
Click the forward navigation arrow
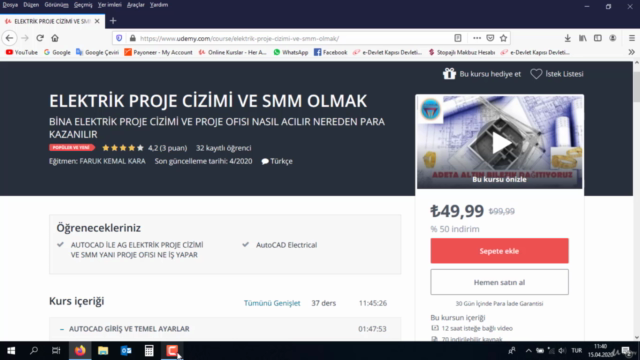25,38
